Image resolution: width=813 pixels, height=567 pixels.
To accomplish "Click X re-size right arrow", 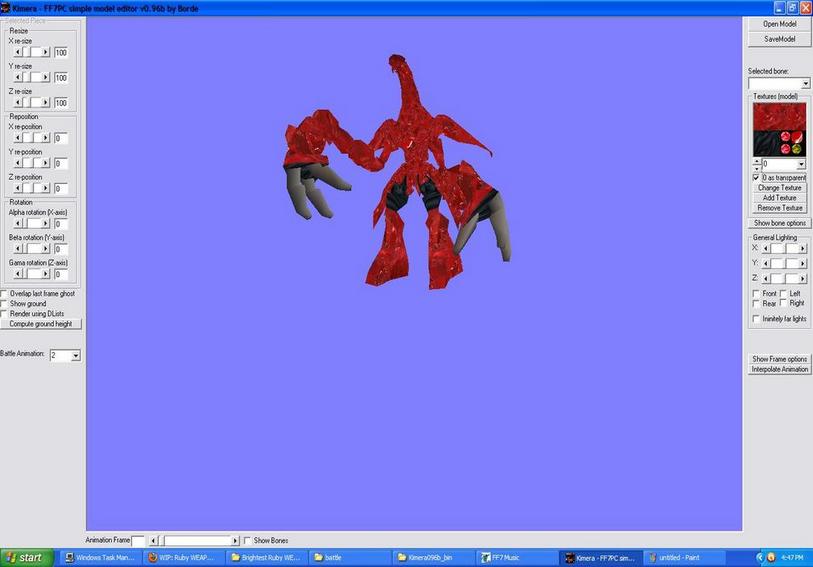I will (x=46, y=52).
